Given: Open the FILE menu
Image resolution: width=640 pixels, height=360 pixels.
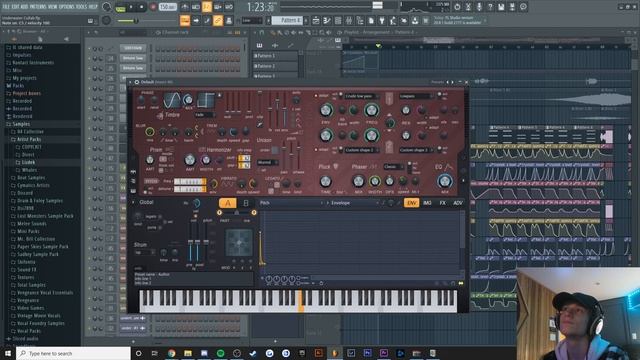Looking at the screenshot, I should [x=6, y=7].
